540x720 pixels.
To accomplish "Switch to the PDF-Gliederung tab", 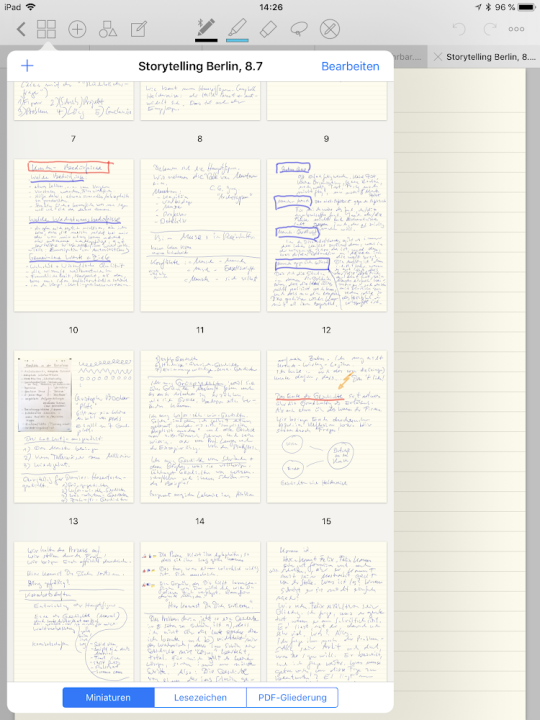I will pos(292,698).
